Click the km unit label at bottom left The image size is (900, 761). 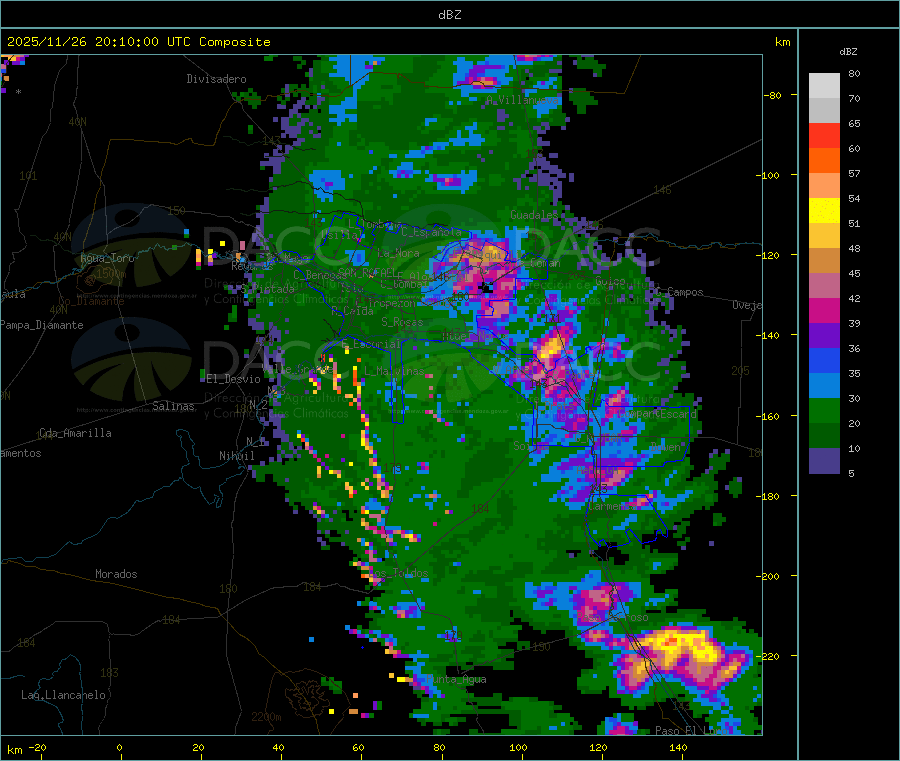pos(14,750)
